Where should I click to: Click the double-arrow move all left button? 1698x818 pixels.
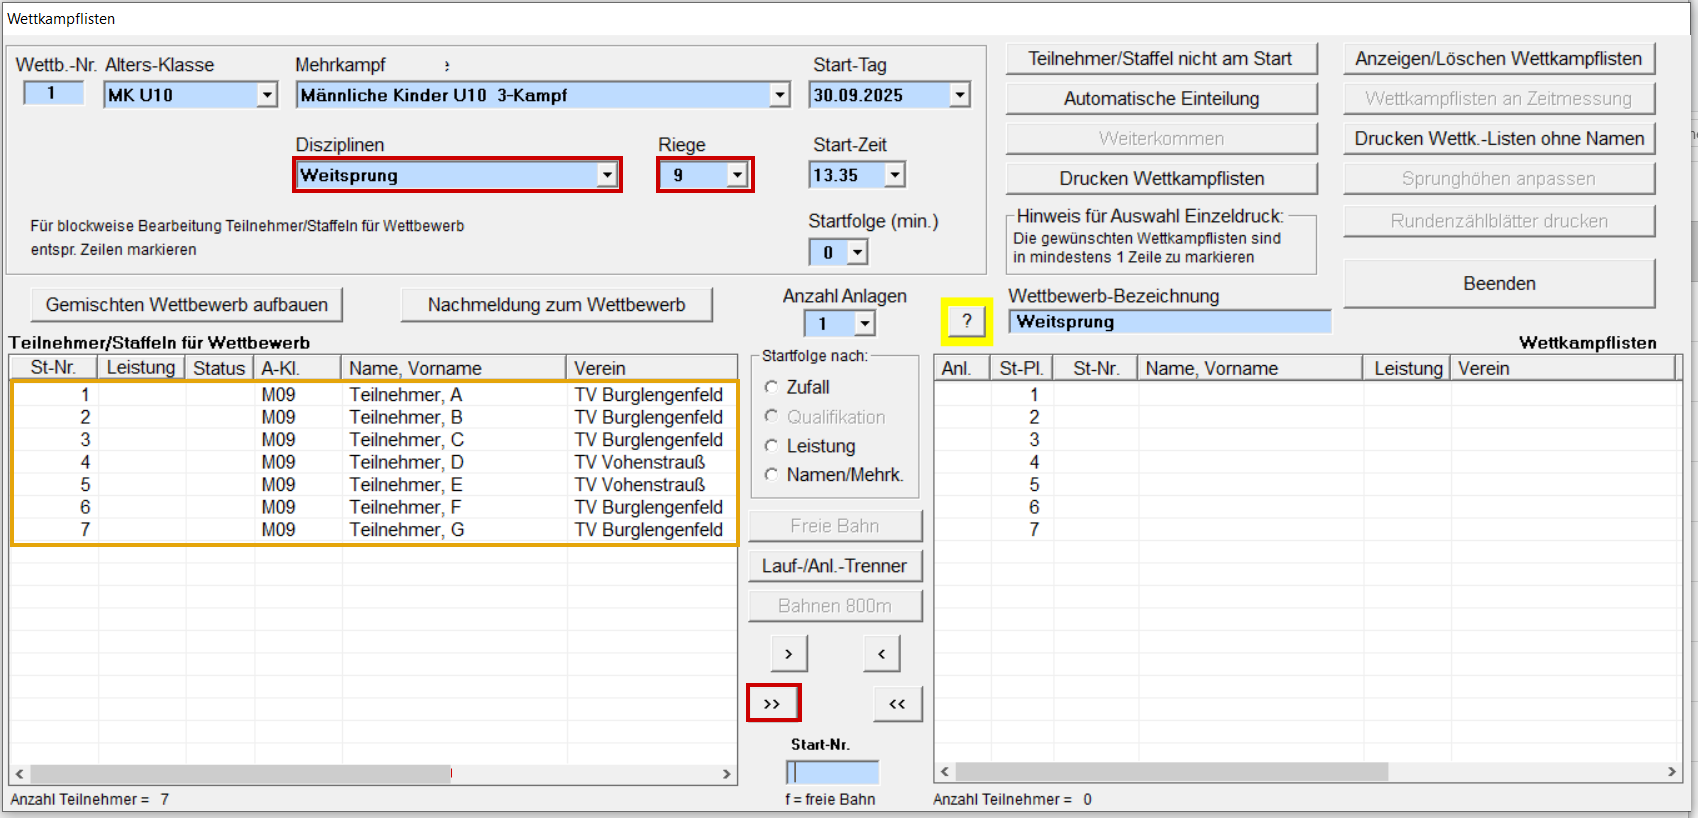(897, 703)
